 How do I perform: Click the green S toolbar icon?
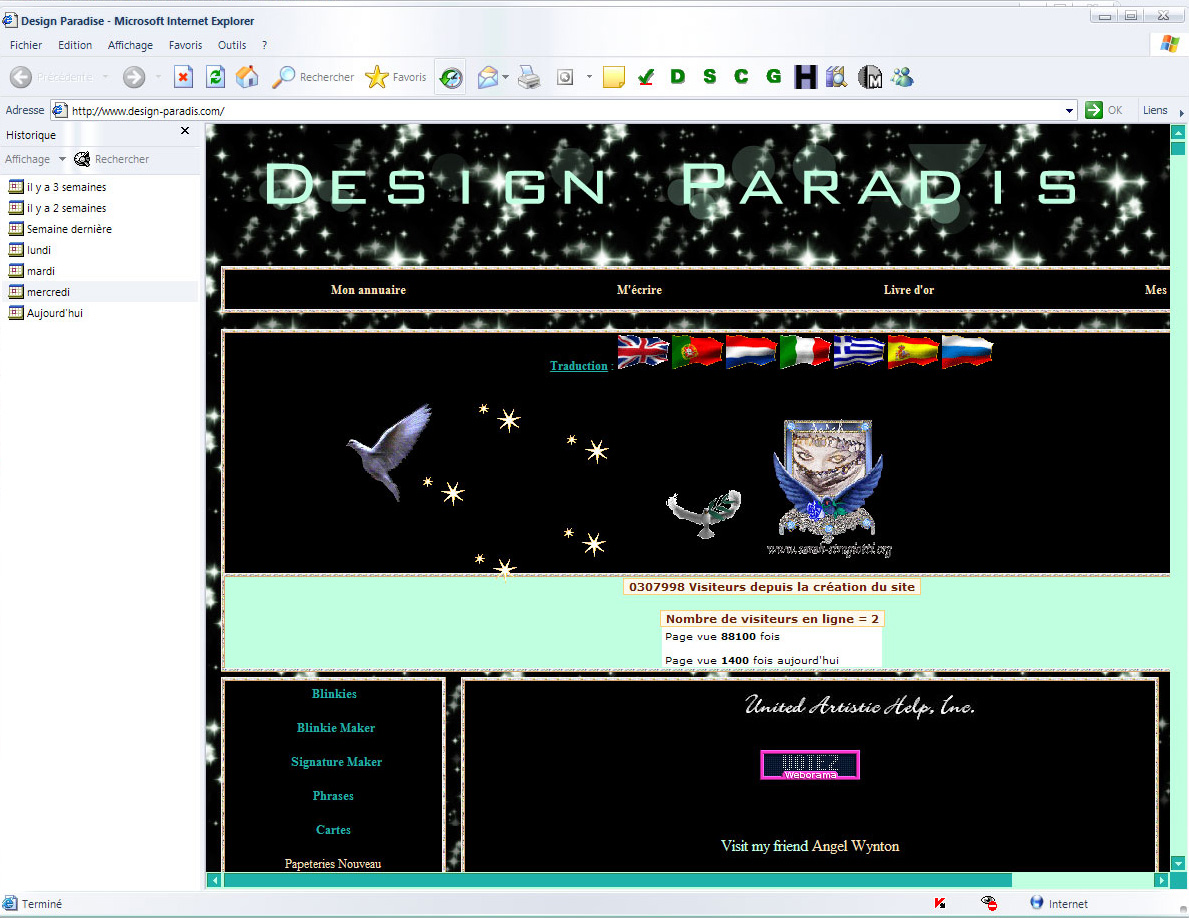click(x=710, y=77)
